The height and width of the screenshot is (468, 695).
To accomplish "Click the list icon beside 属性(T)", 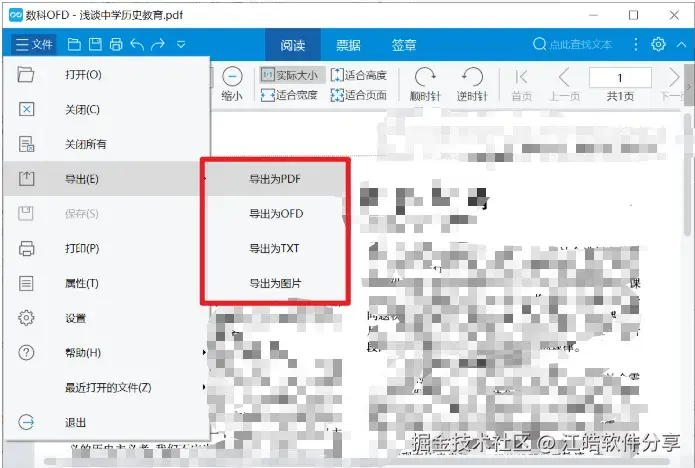I will 26,283.
